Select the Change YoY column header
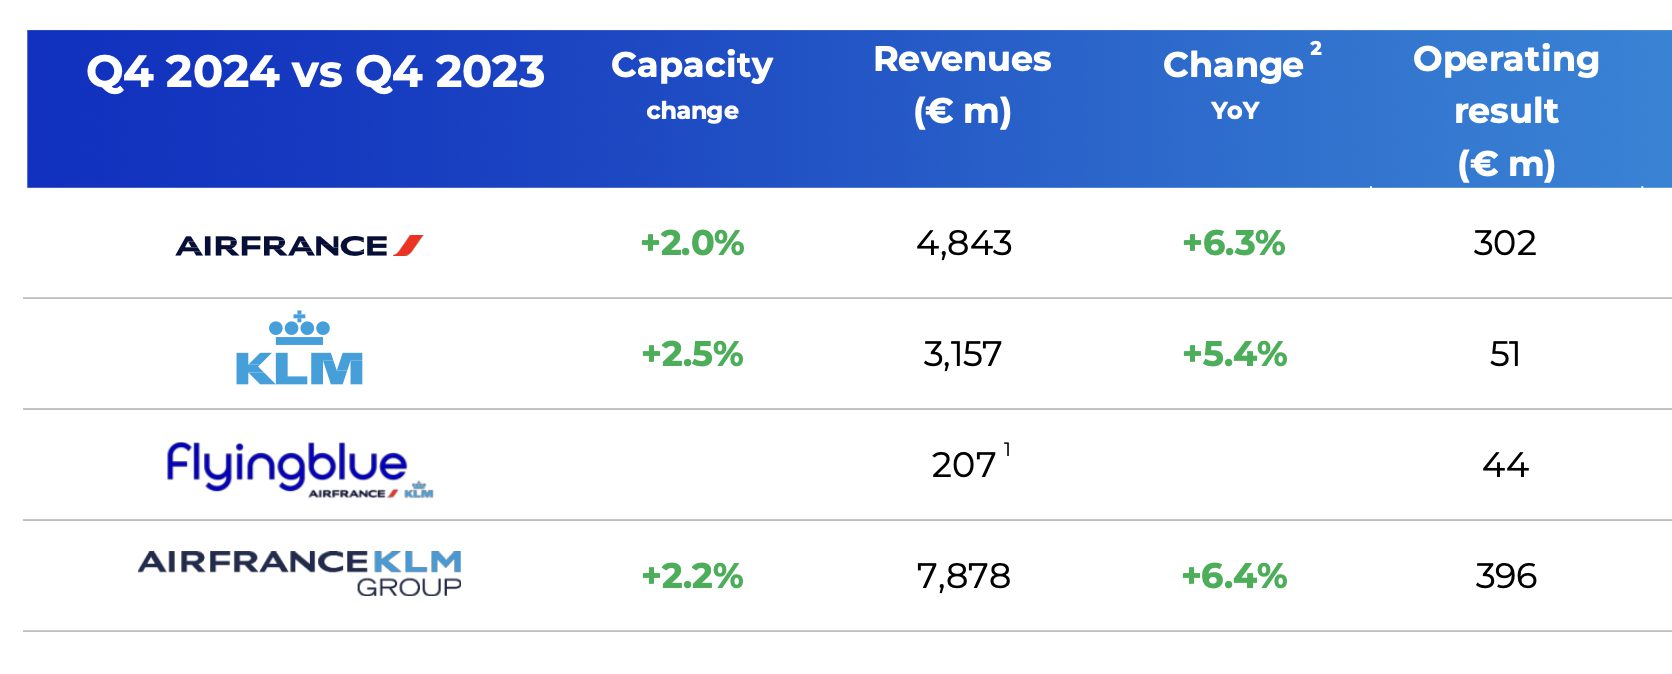 click(1234, 84)
